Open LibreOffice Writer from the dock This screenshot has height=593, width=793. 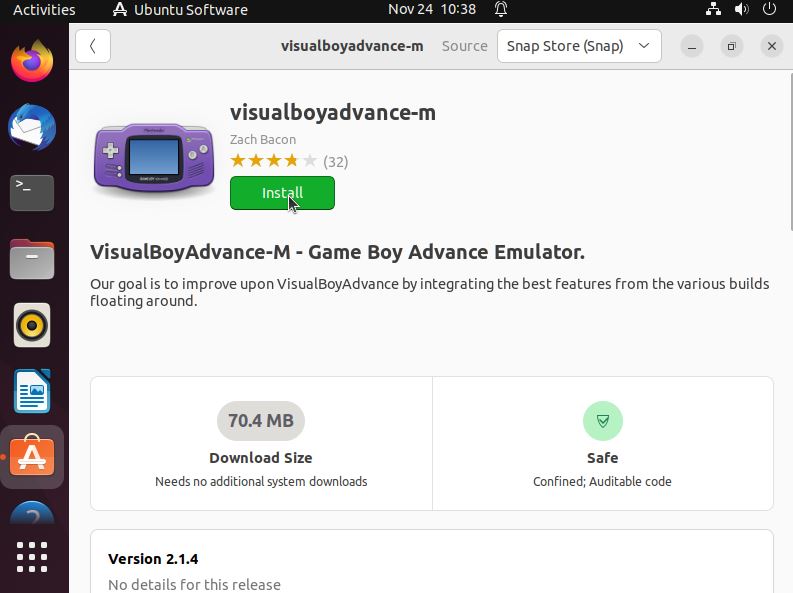pos(32,391)
